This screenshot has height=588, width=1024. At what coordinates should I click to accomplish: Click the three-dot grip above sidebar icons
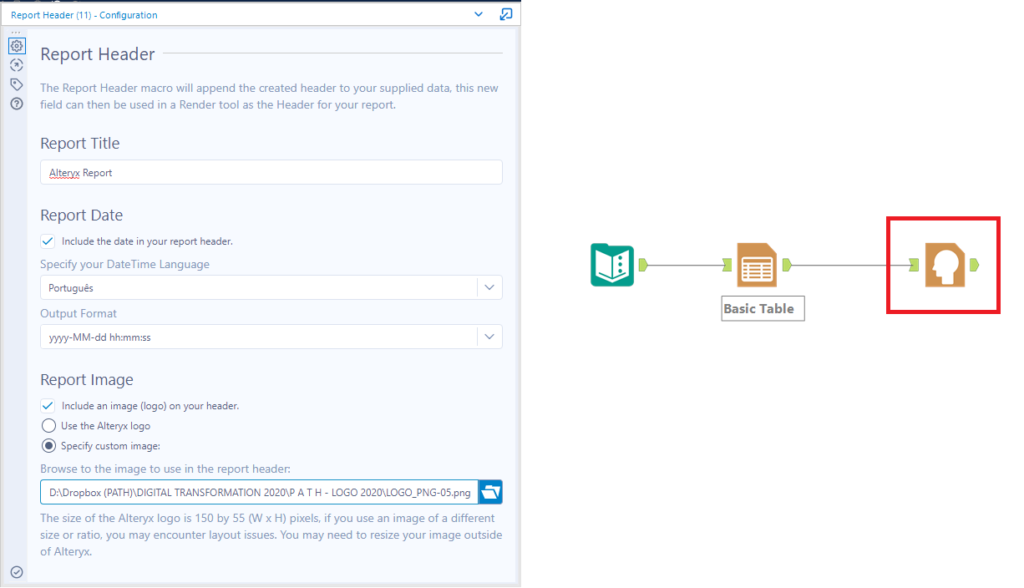coord(16,32)
